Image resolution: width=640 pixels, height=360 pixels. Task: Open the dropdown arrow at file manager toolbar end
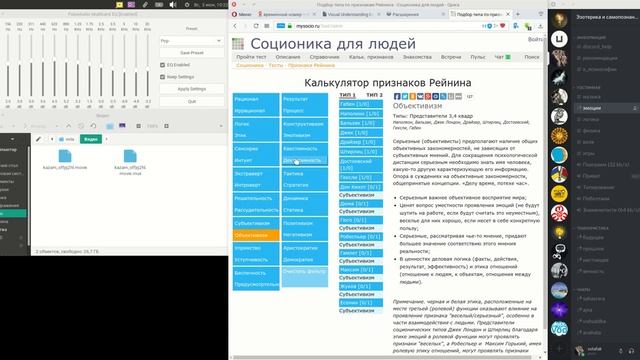pyautogui.click(x=221, y=126)
